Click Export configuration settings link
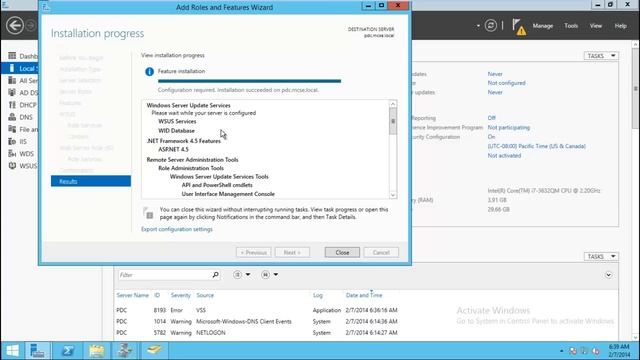Screen dimensions: 640x360 [177, 229]
